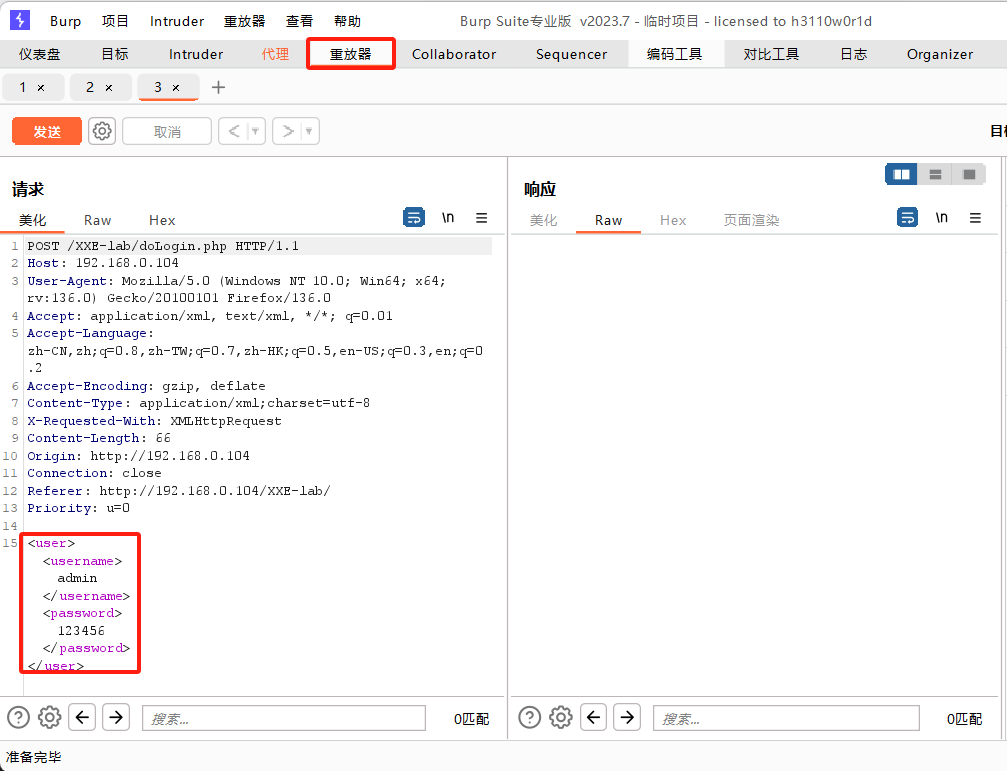Click the Content-Length: 66 header line
1007x771 pixels.
[99, 438]
